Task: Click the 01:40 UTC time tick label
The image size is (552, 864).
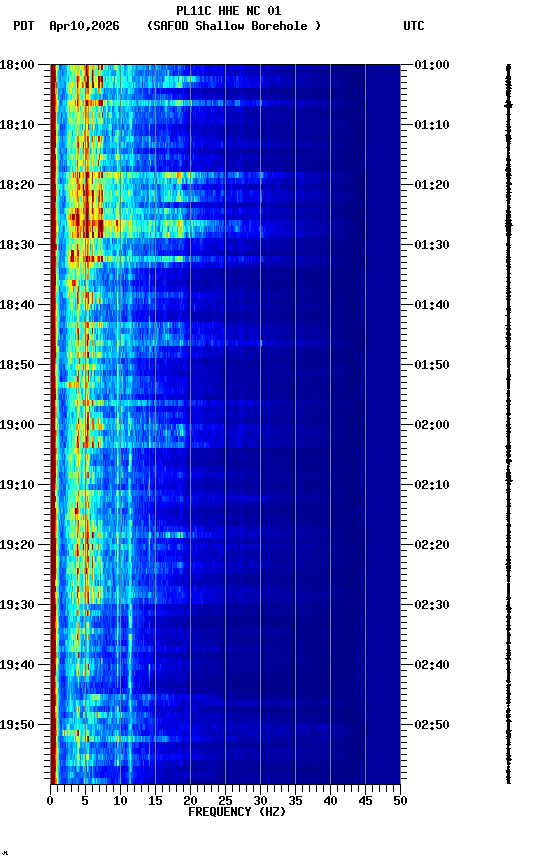Action: click(432, 305)
